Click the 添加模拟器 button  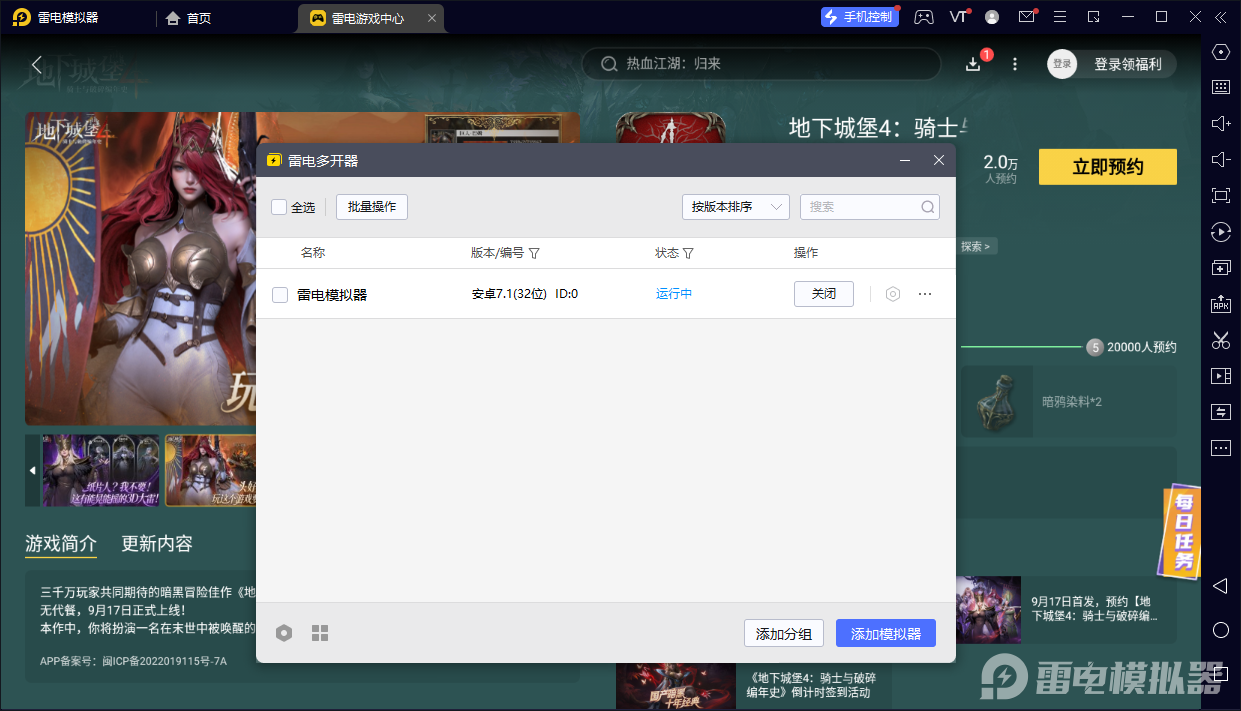coord(885,633)
